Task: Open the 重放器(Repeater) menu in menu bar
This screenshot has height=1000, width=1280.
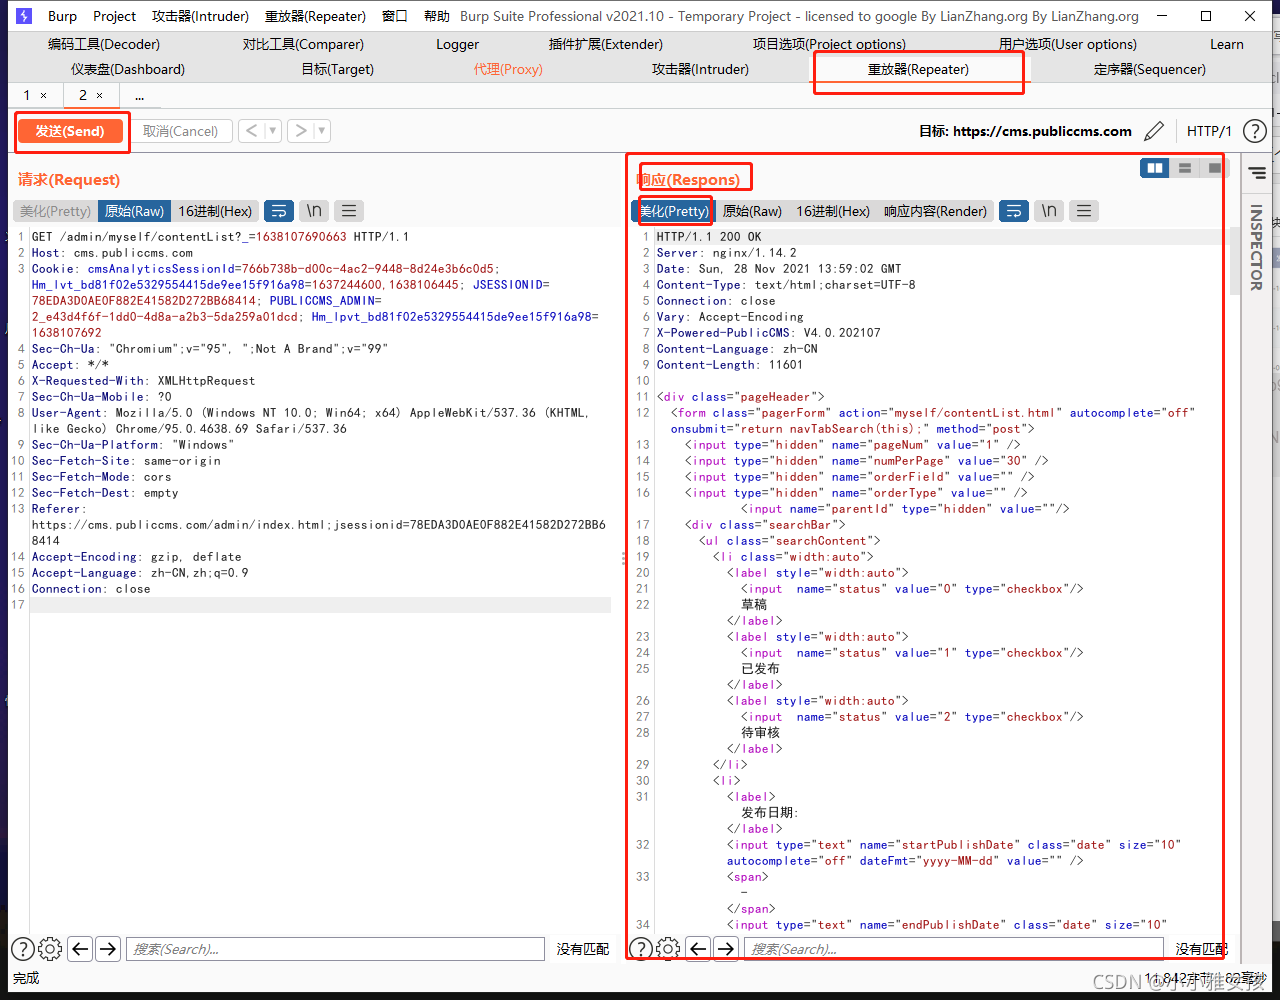Action: point(315,16)
